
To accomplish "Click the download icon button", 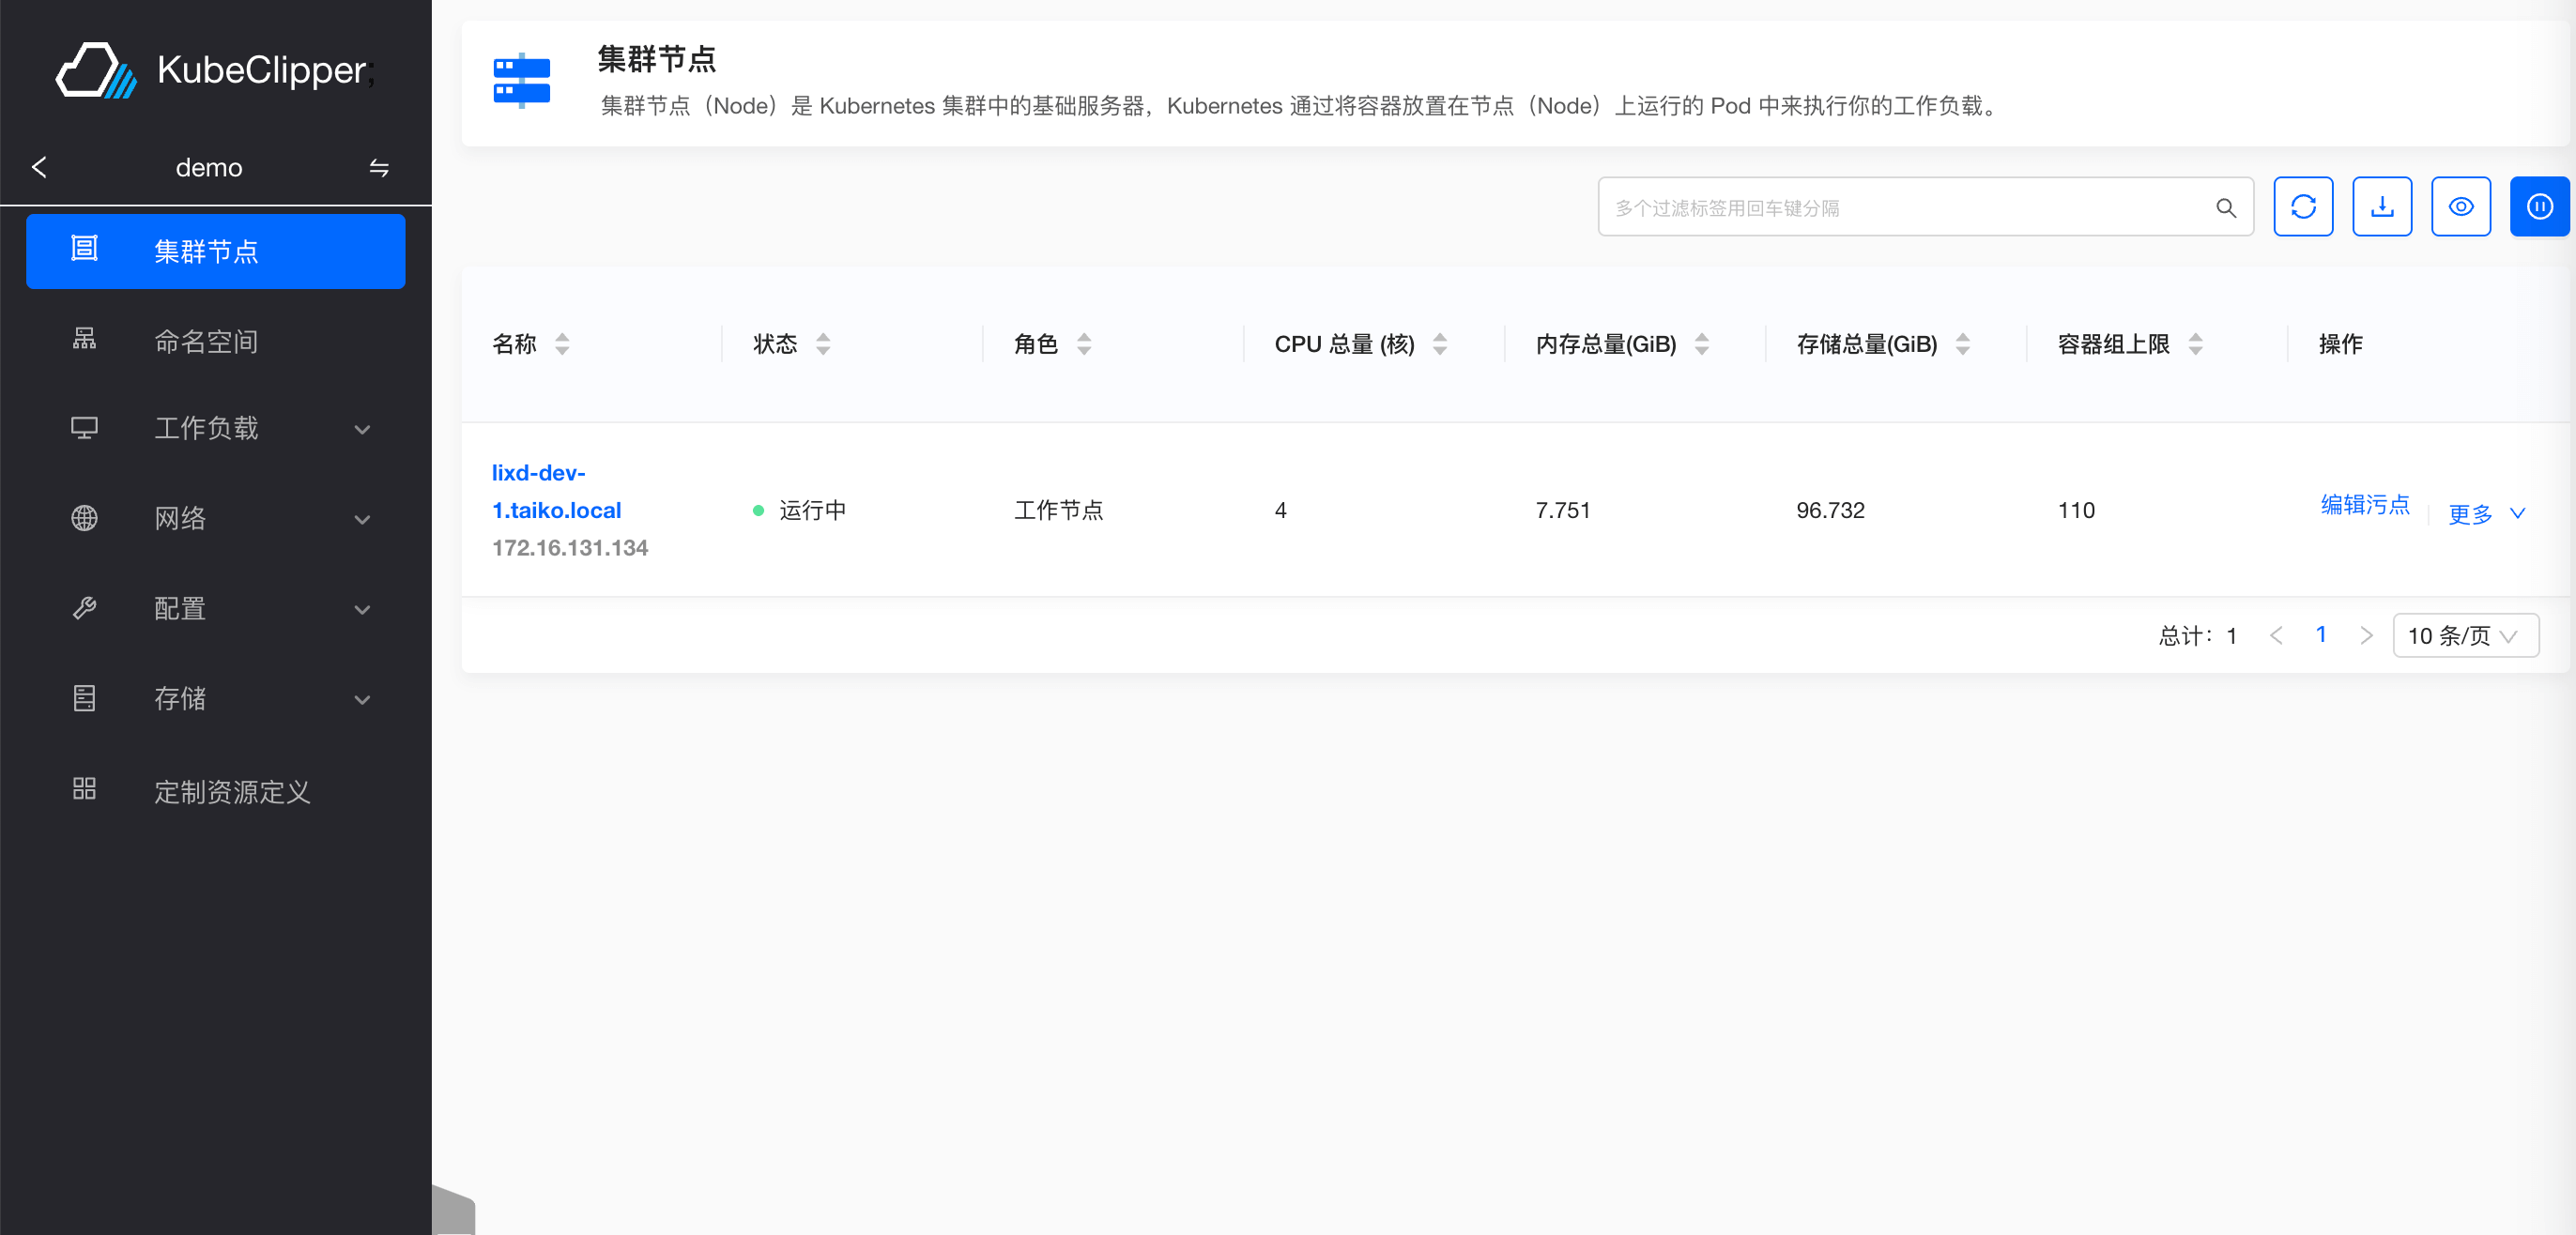I will point(2381,207).
